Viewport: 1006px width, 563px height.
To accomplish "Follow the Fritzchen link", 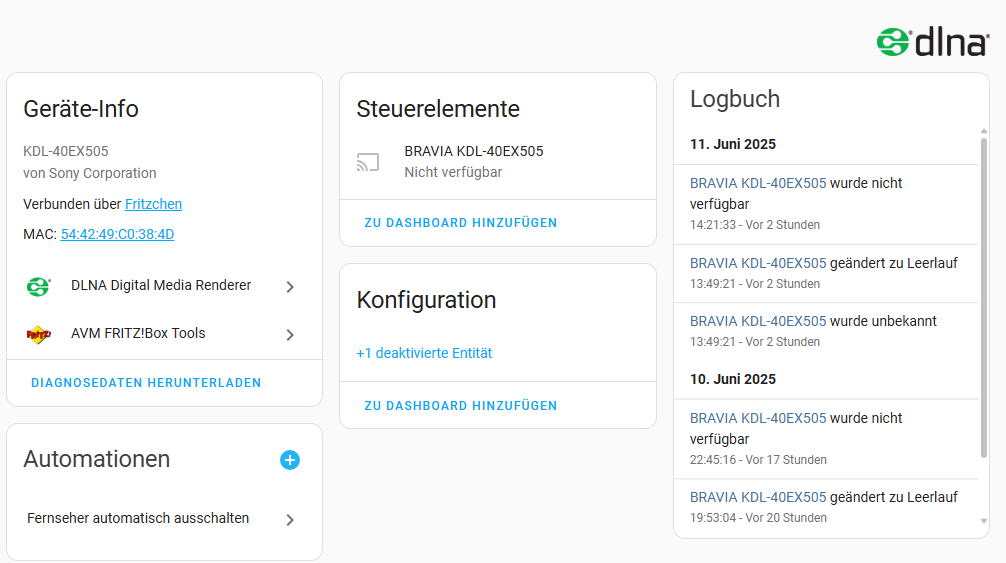I will click(x=153, y=204).
